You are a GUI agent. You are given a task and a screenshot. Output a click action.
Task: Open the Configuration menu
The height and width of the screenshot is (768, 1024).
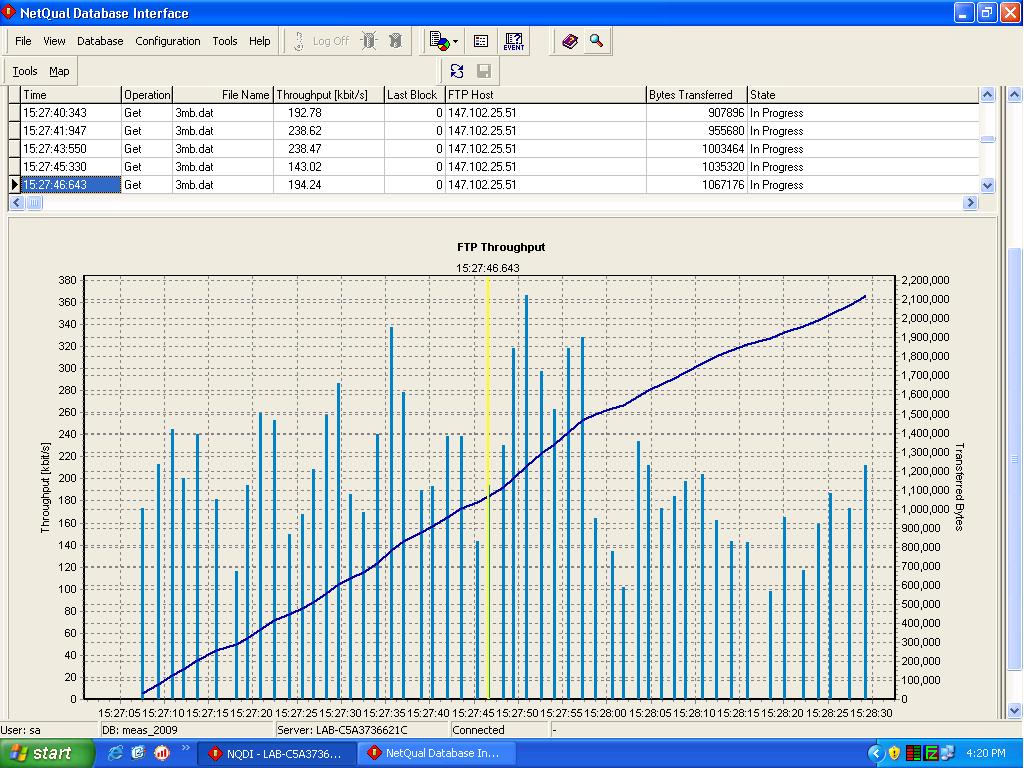pos(168,41)
